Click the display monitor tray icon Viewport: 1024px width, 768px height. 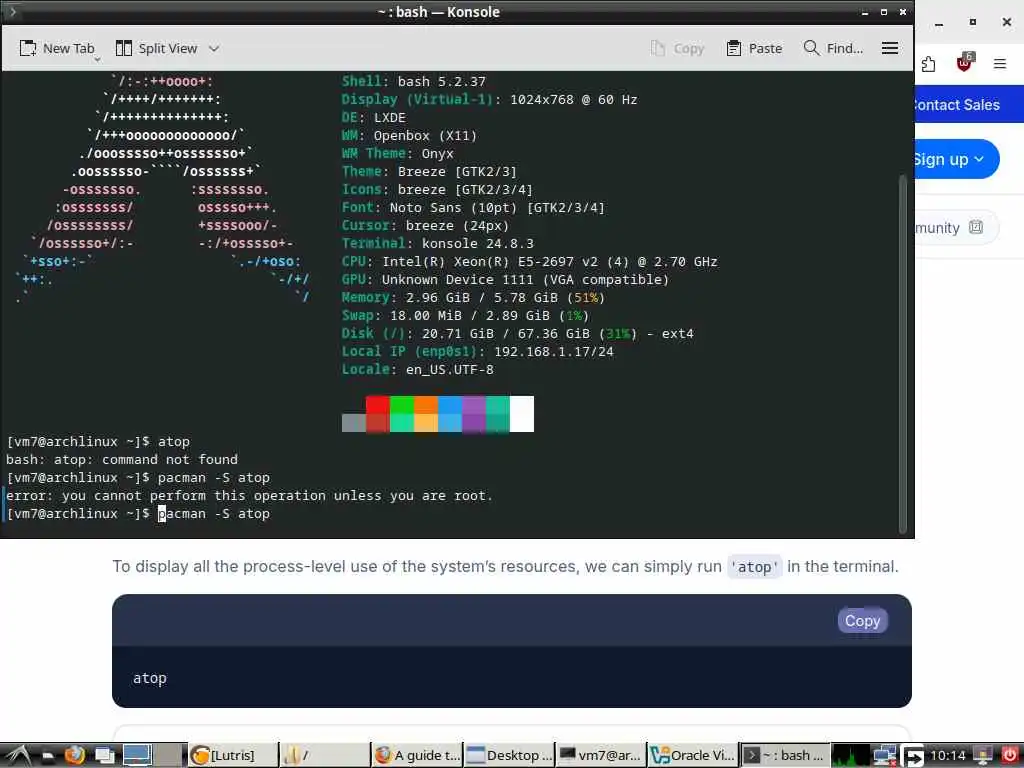point(982,756)
